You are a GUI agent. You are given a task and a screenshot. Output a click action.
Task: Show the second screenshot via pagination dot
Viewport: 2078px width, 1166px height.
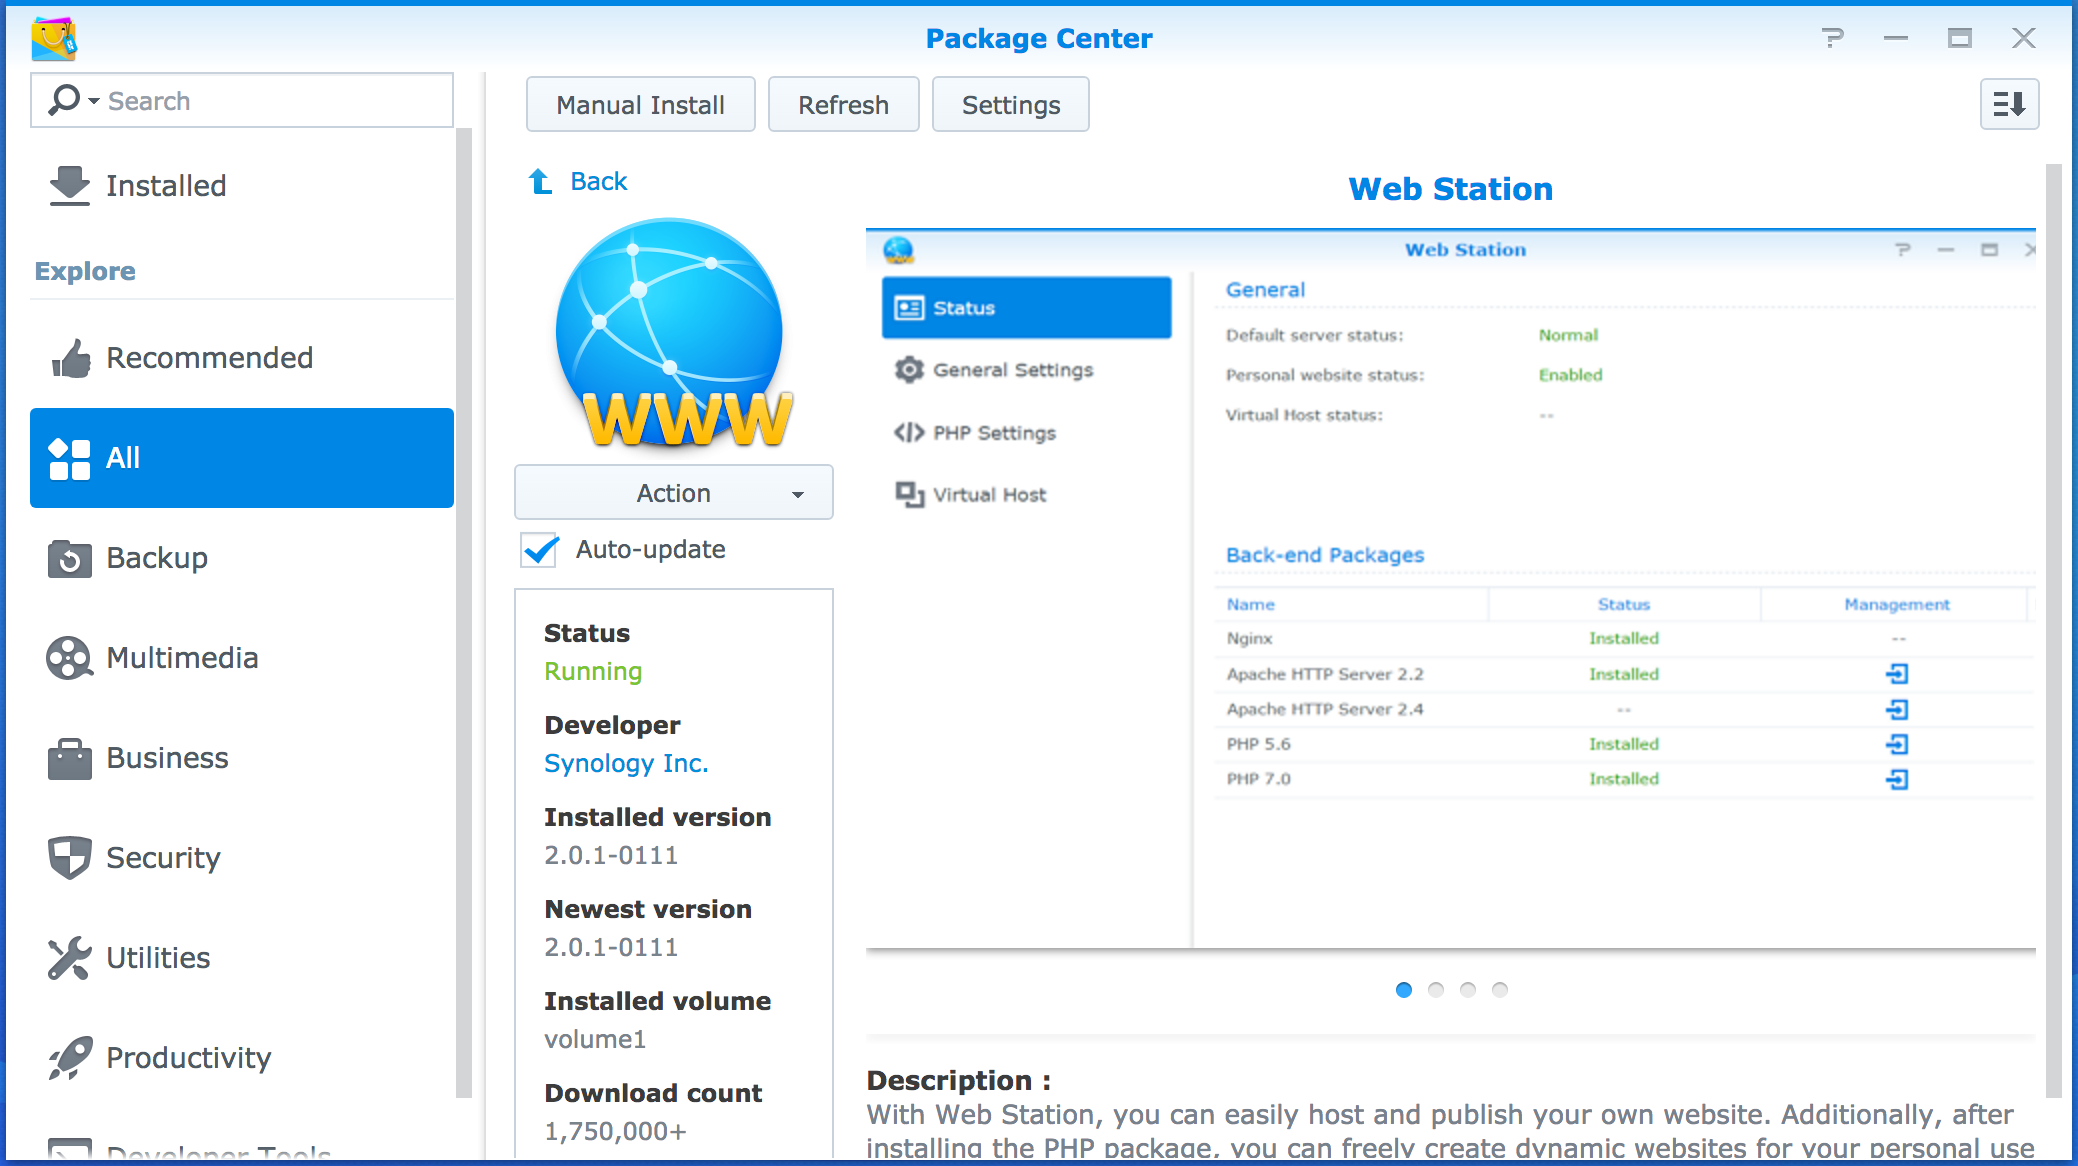(1436, 990)
